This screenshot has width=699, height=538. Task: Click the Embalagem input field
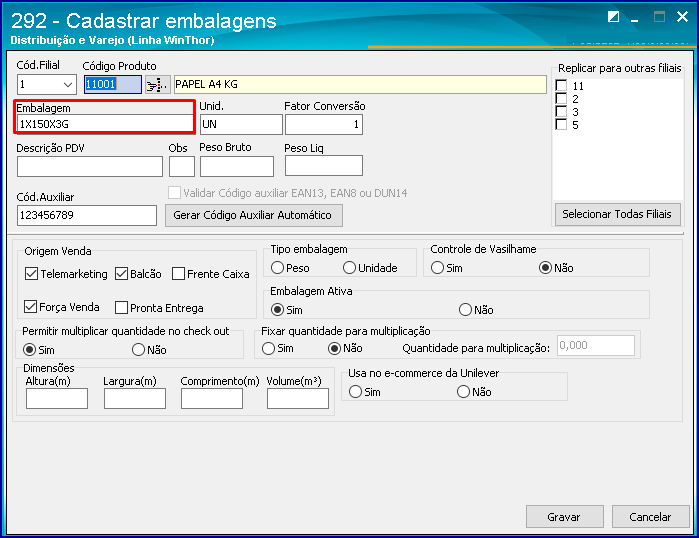[105, 124]
